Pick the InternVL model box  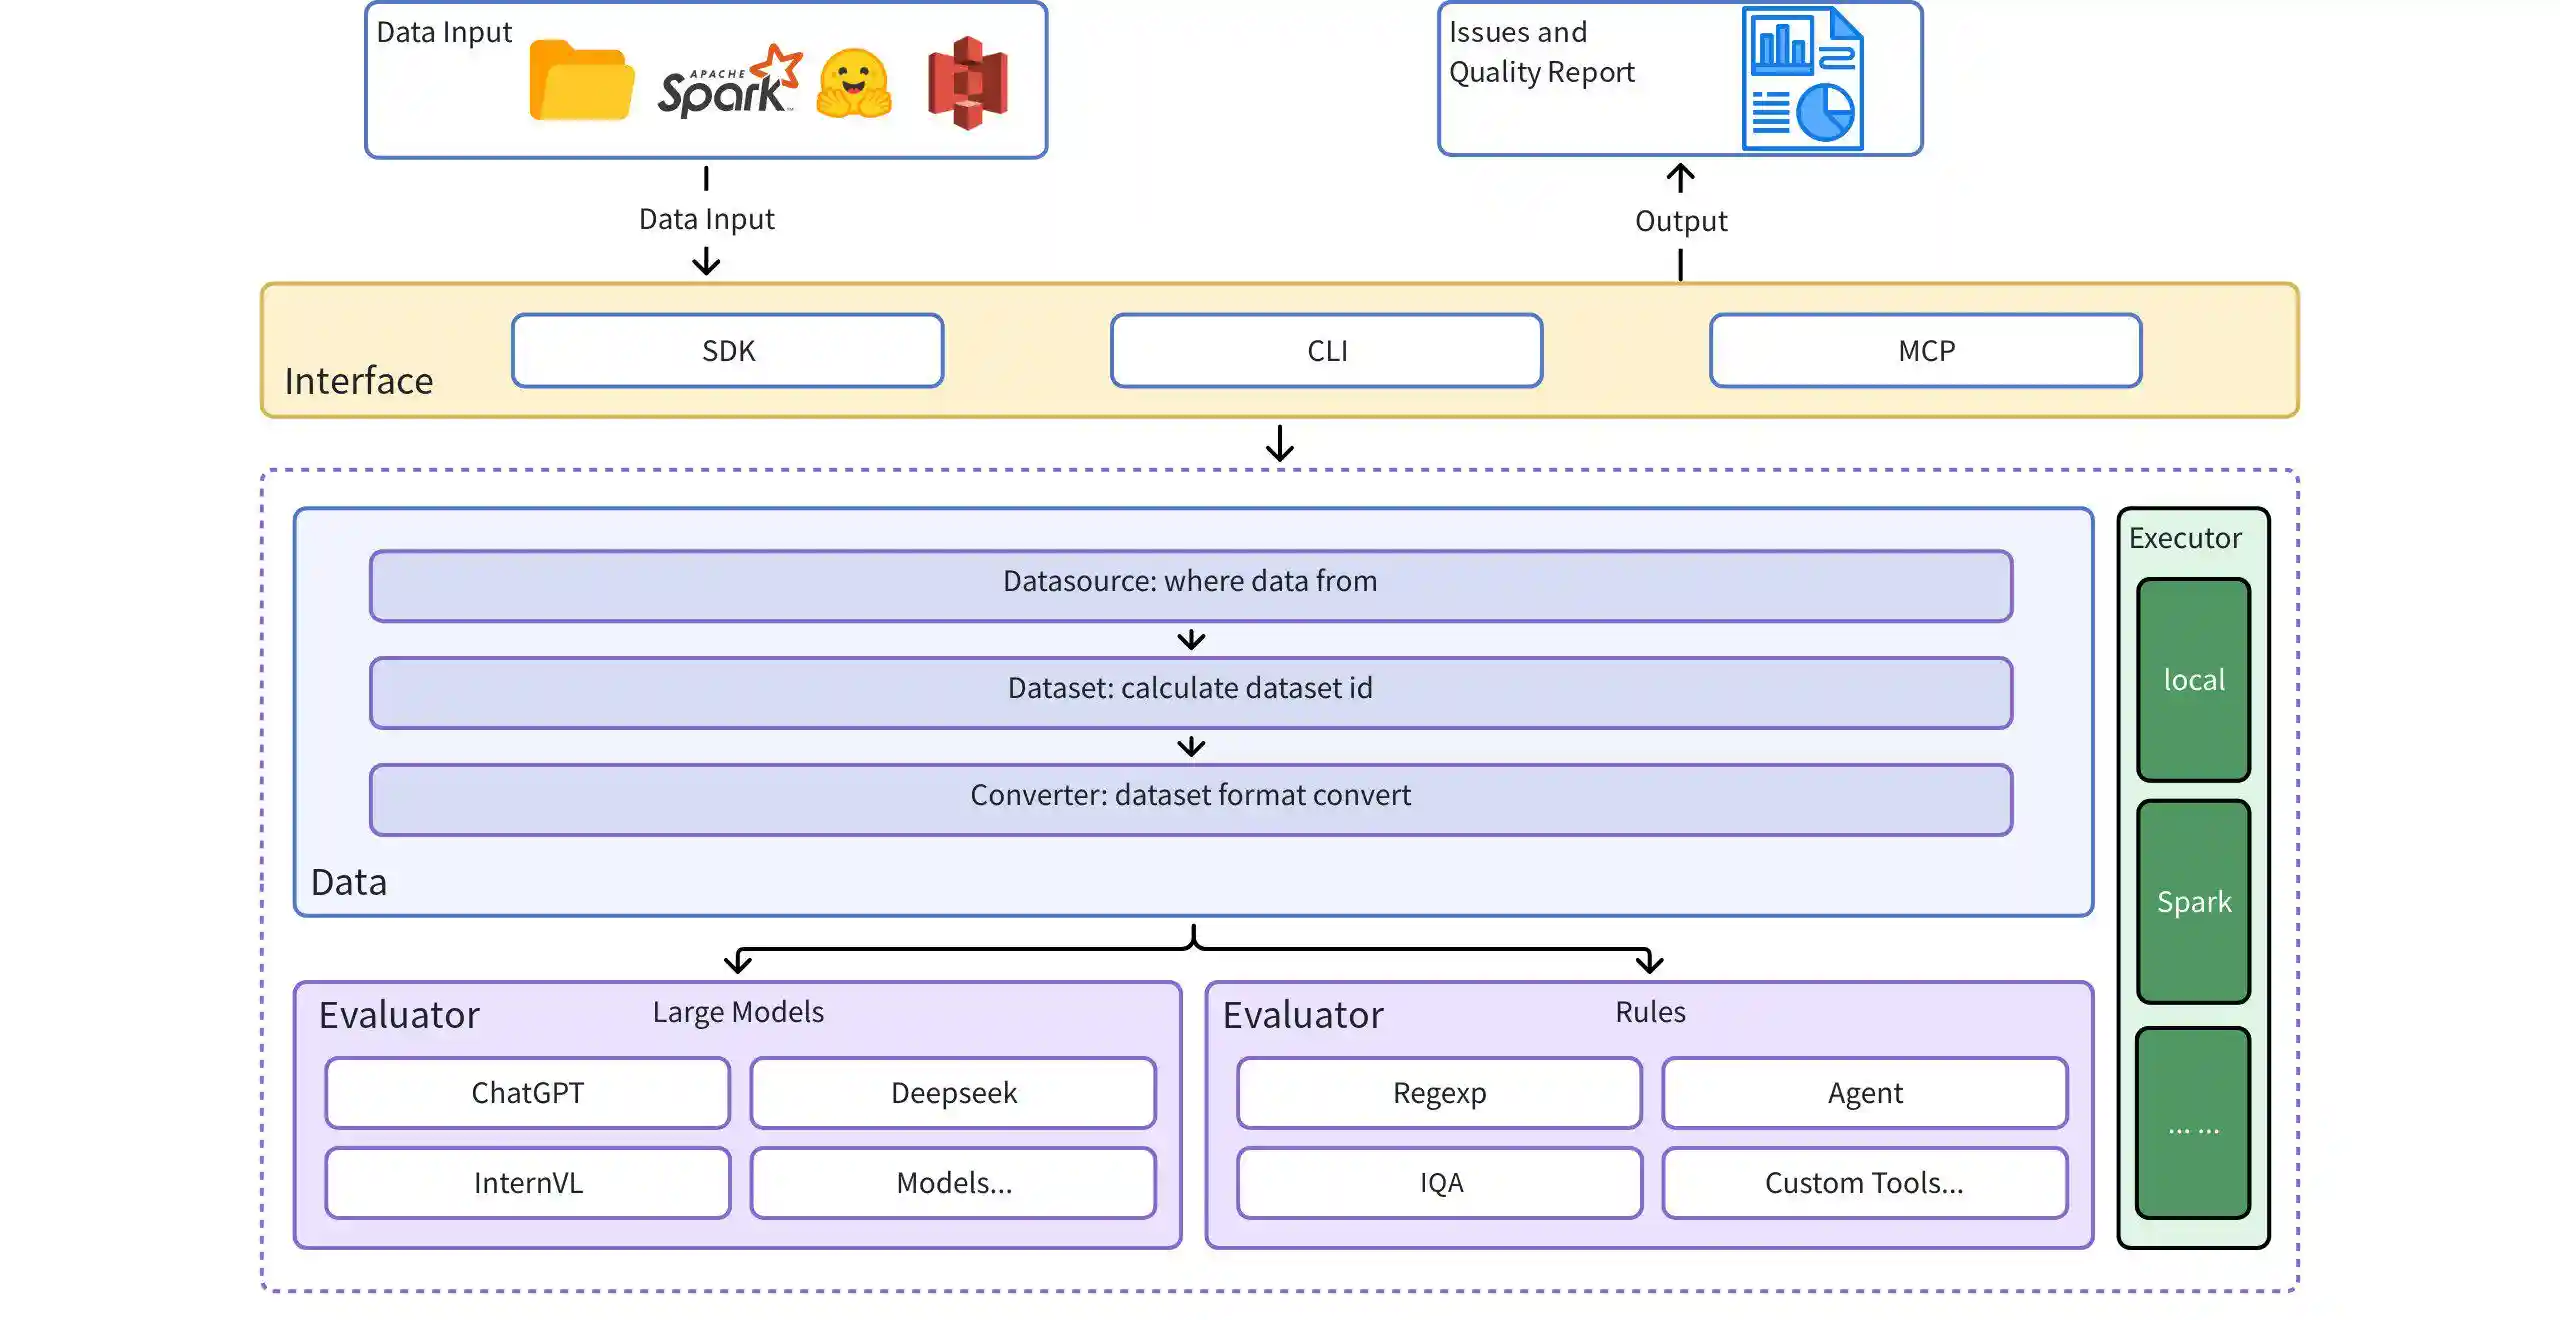527,1183
